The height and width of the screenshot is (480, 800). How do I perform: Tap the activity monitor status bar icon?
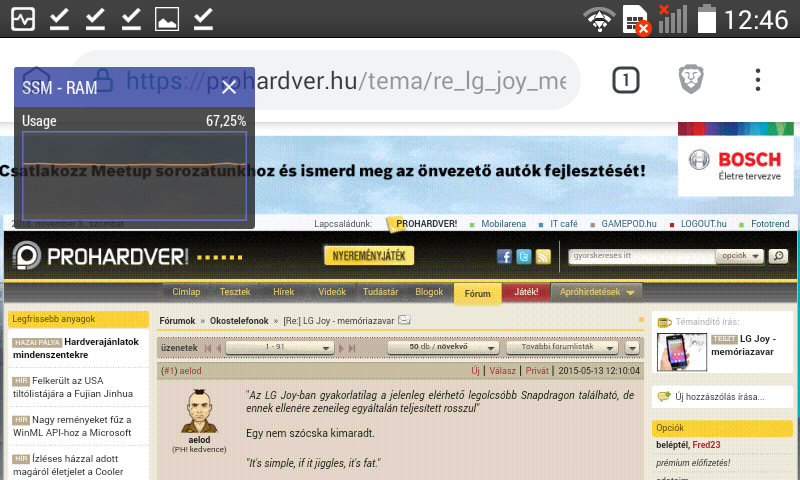[x=23, y=19]
